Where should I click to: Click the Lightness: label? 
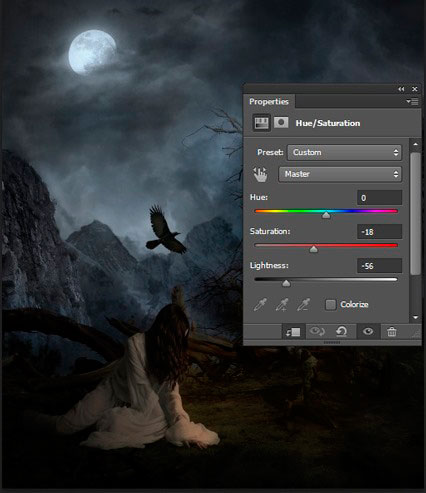click(x=269, y=265)
